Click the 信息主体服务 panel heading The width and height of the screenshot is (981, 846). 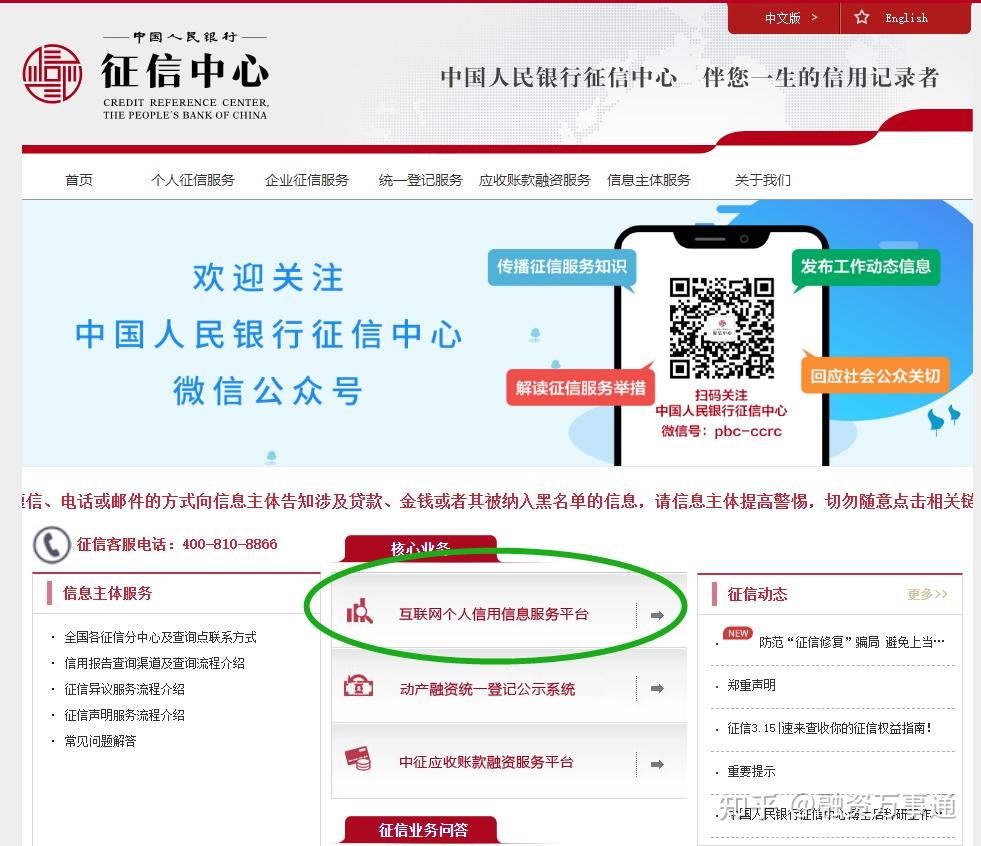point(107,593)
